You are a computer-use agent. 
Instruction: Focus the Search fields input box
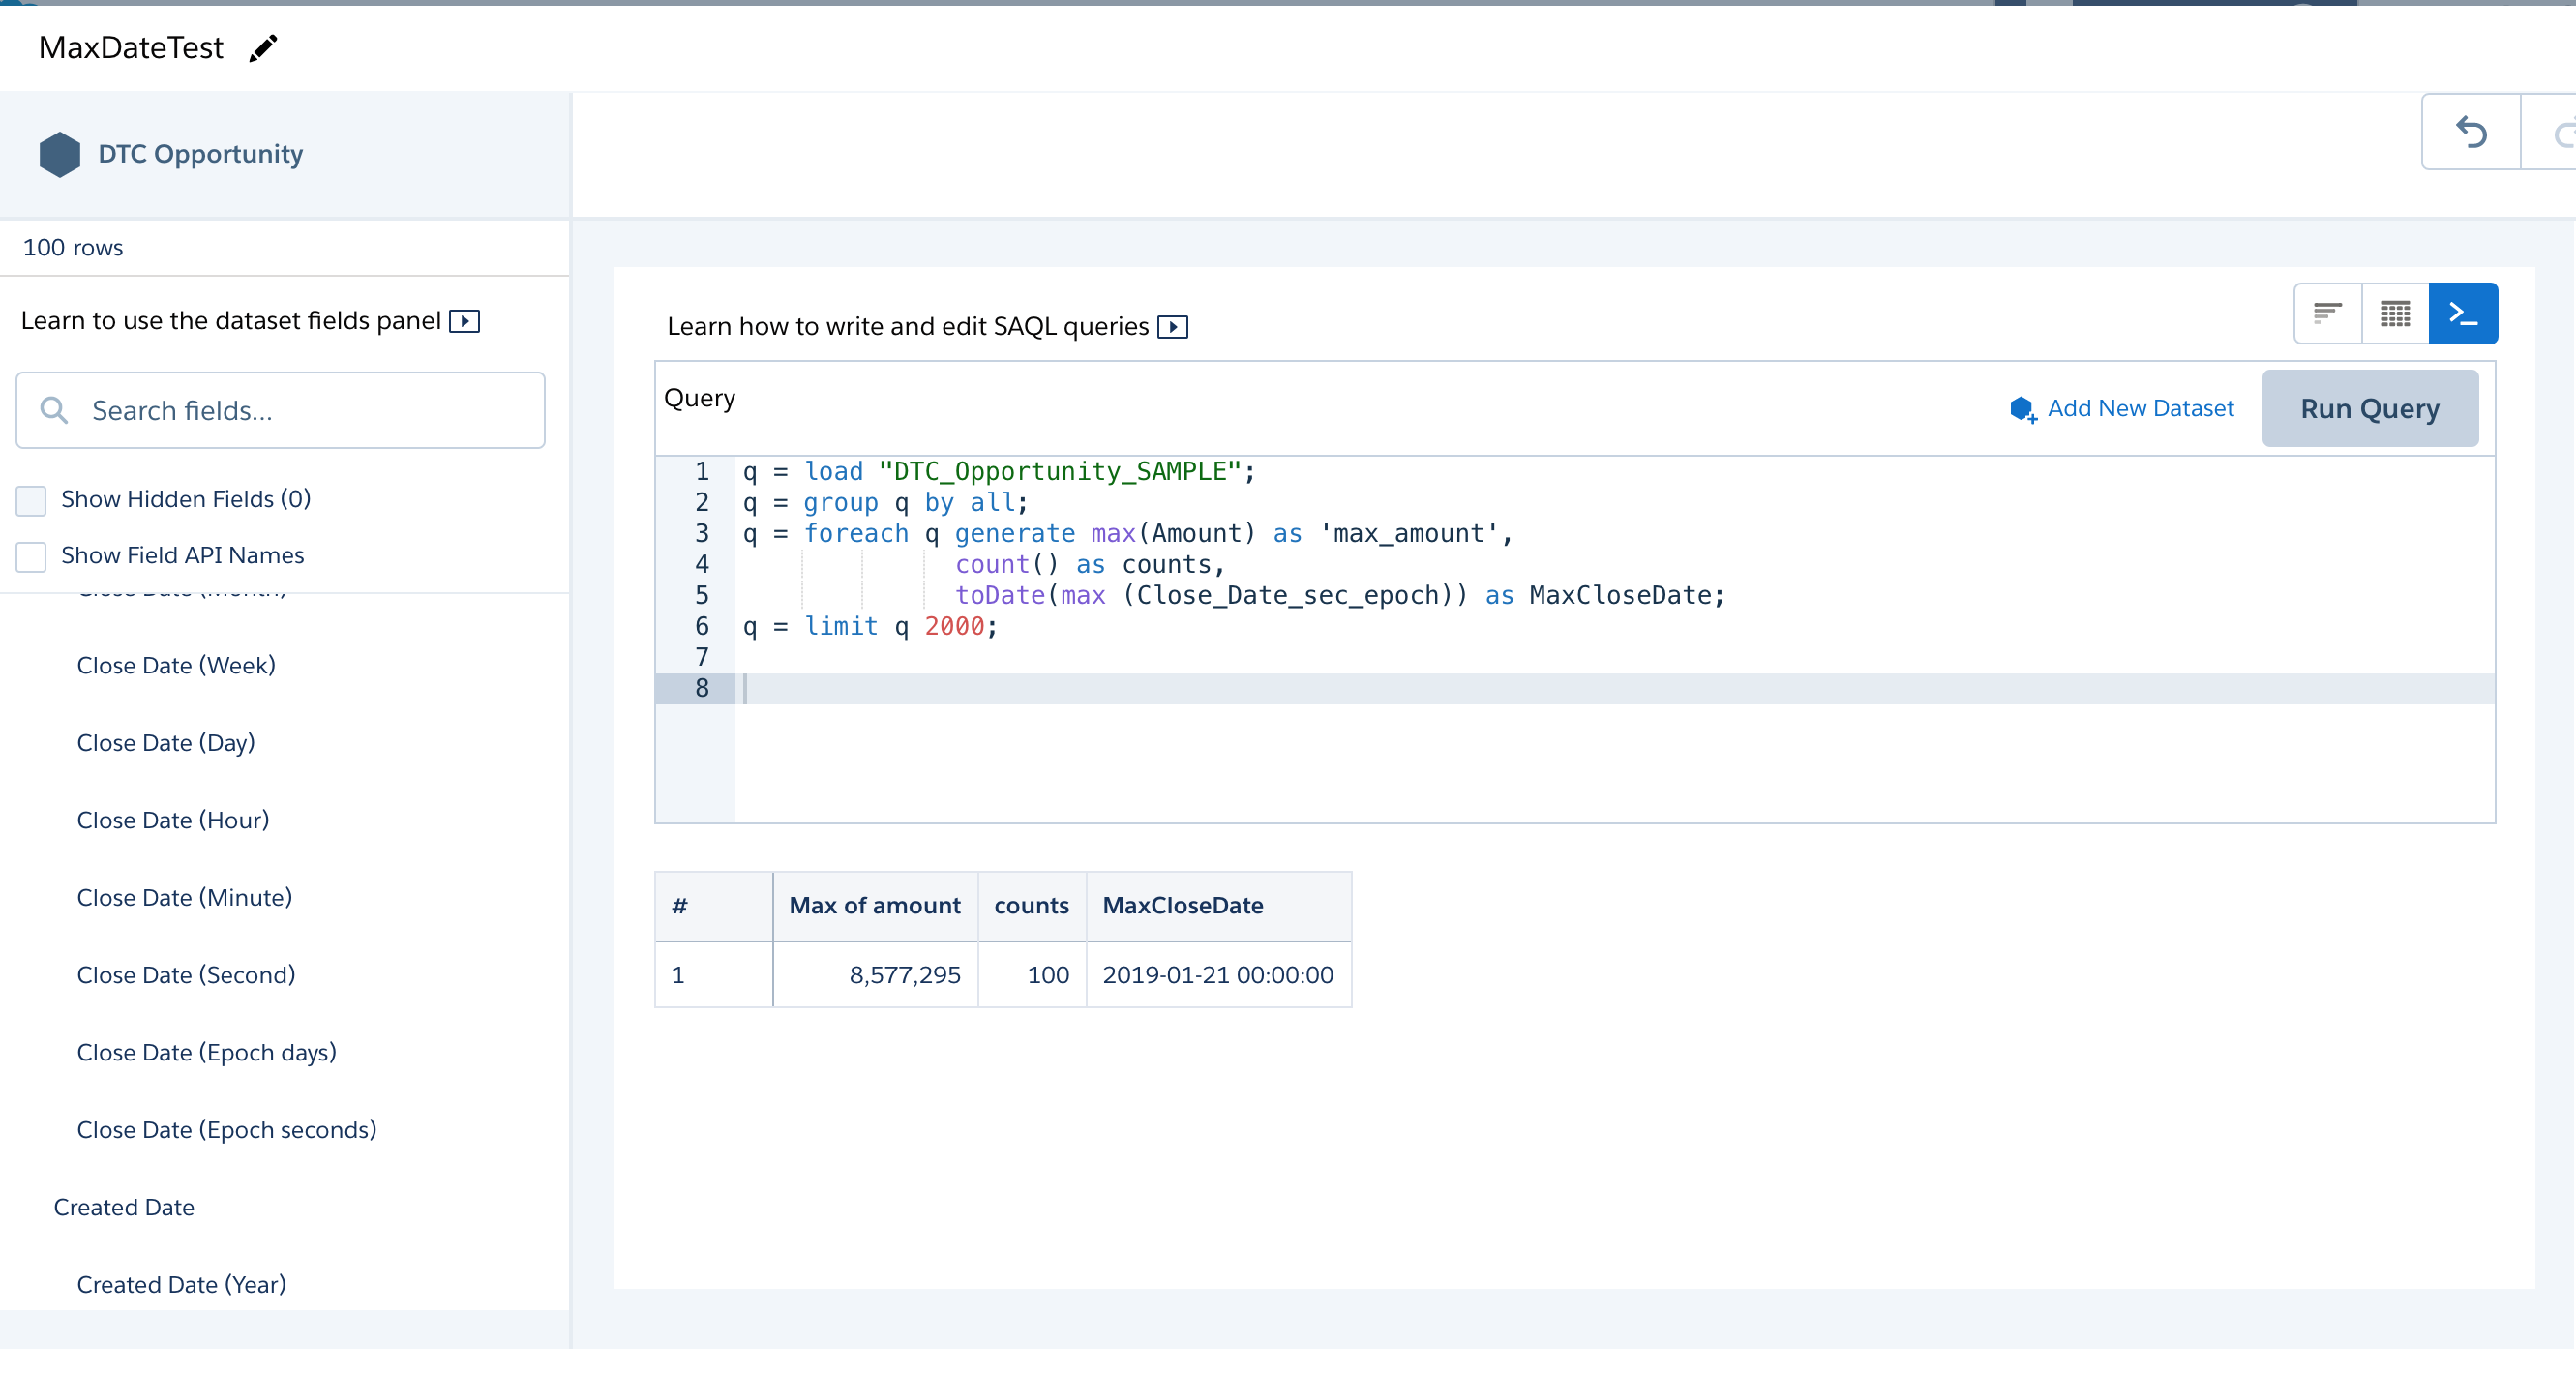[x=281, y=410]
